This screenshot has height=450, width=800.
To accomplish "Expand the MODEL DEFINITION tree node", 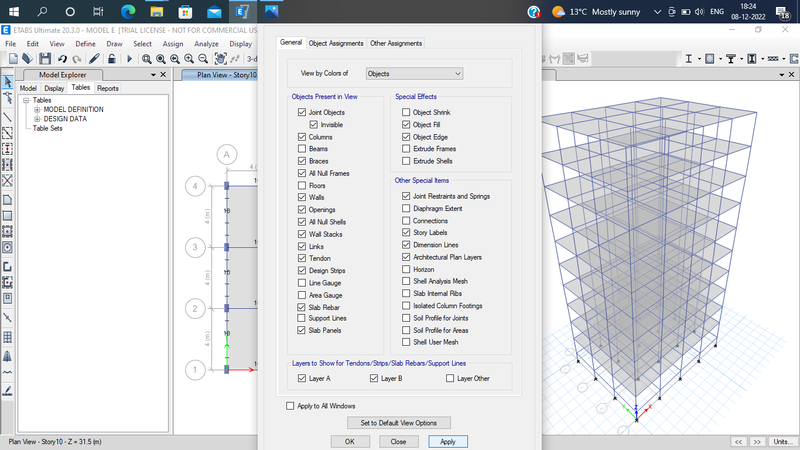I will tap(37, 110).
